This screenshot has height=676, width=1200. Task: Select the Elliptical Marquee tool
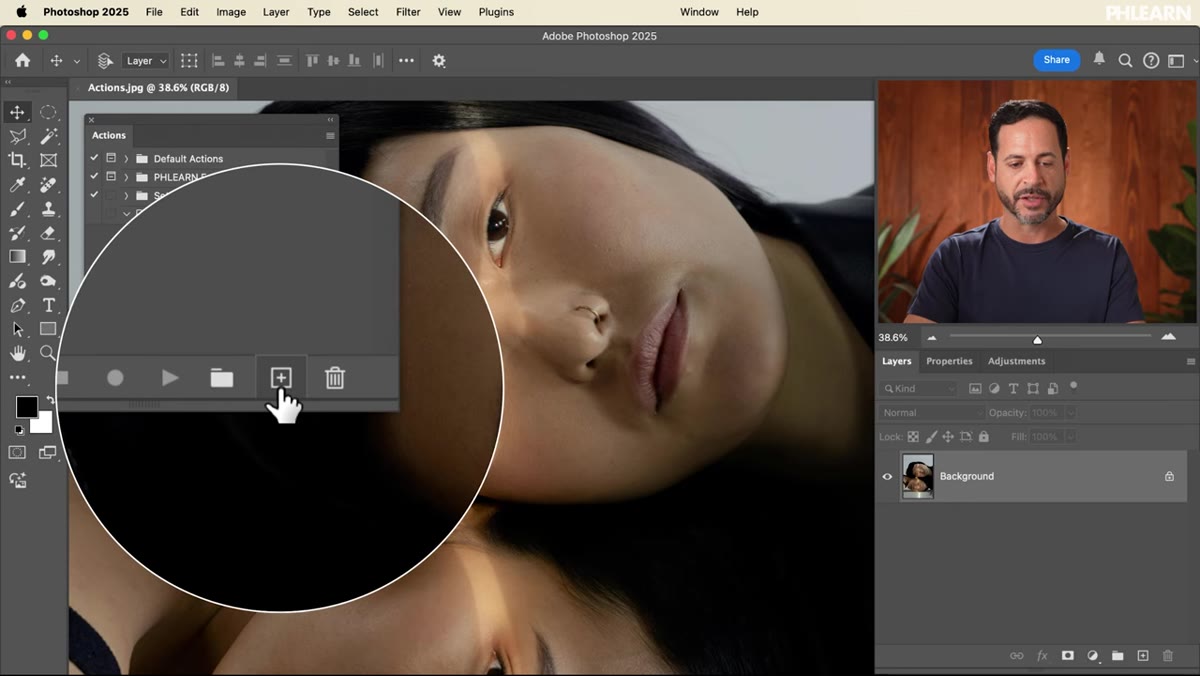coord(48,112)
